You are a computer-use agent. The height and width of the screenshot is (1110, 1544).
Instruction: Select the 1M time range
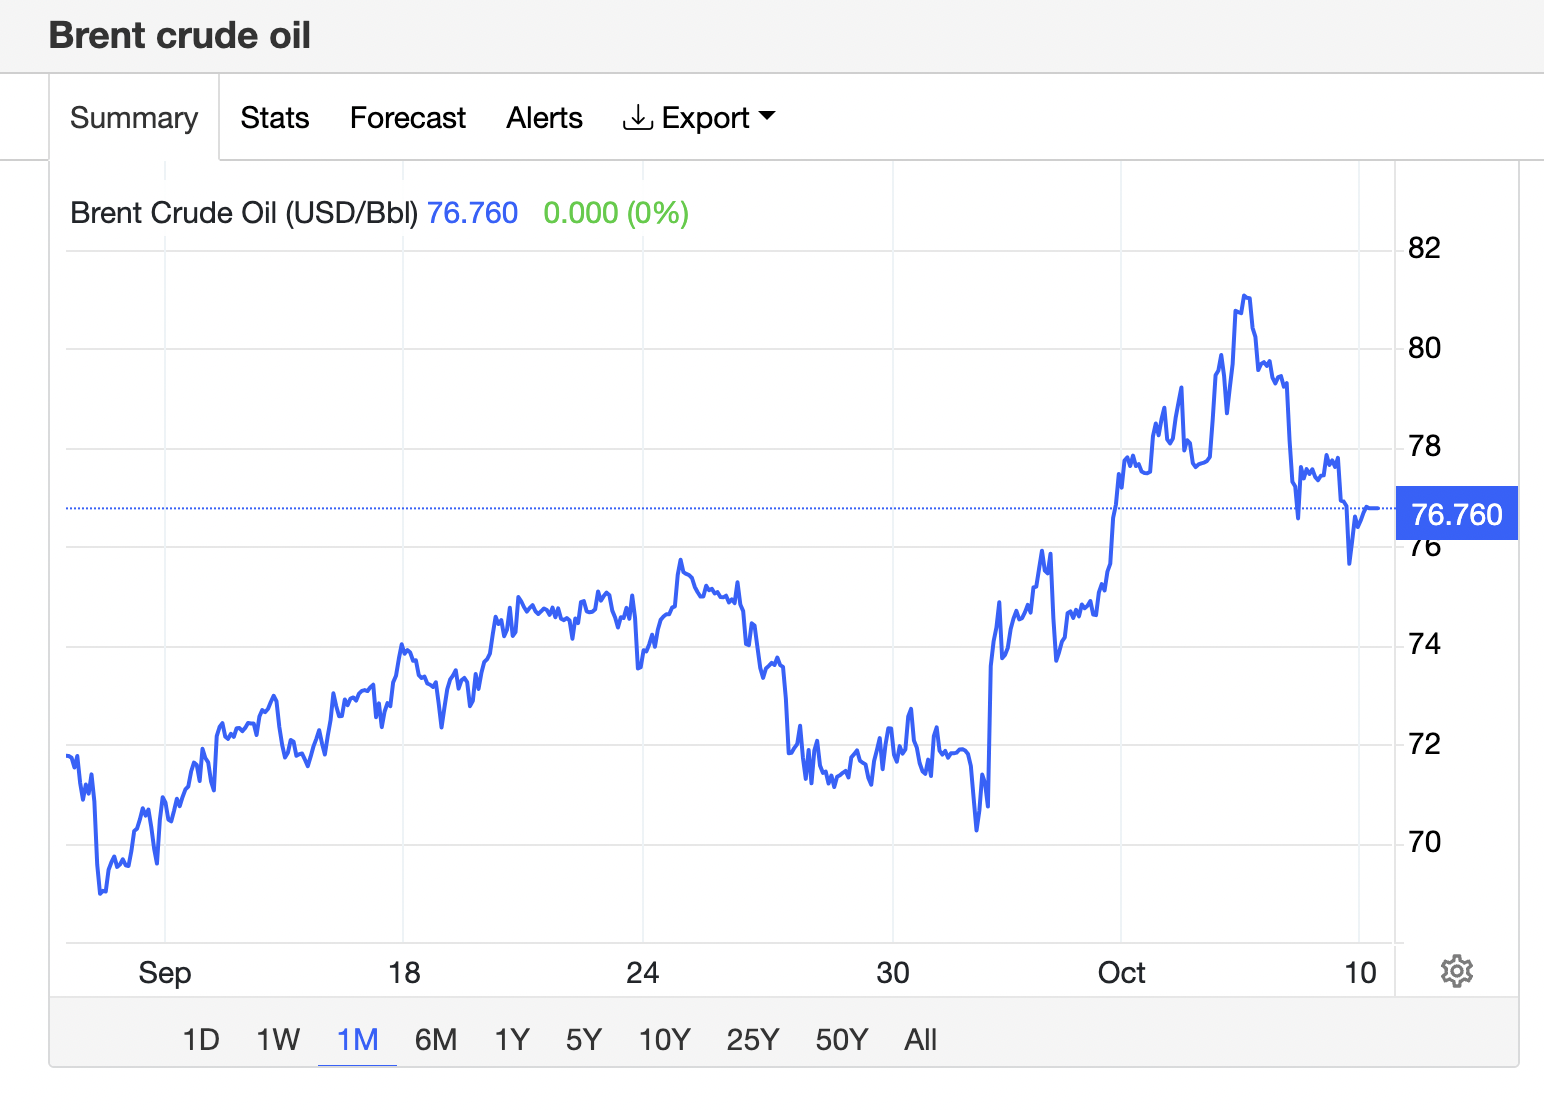click(x=358, y=1040)
